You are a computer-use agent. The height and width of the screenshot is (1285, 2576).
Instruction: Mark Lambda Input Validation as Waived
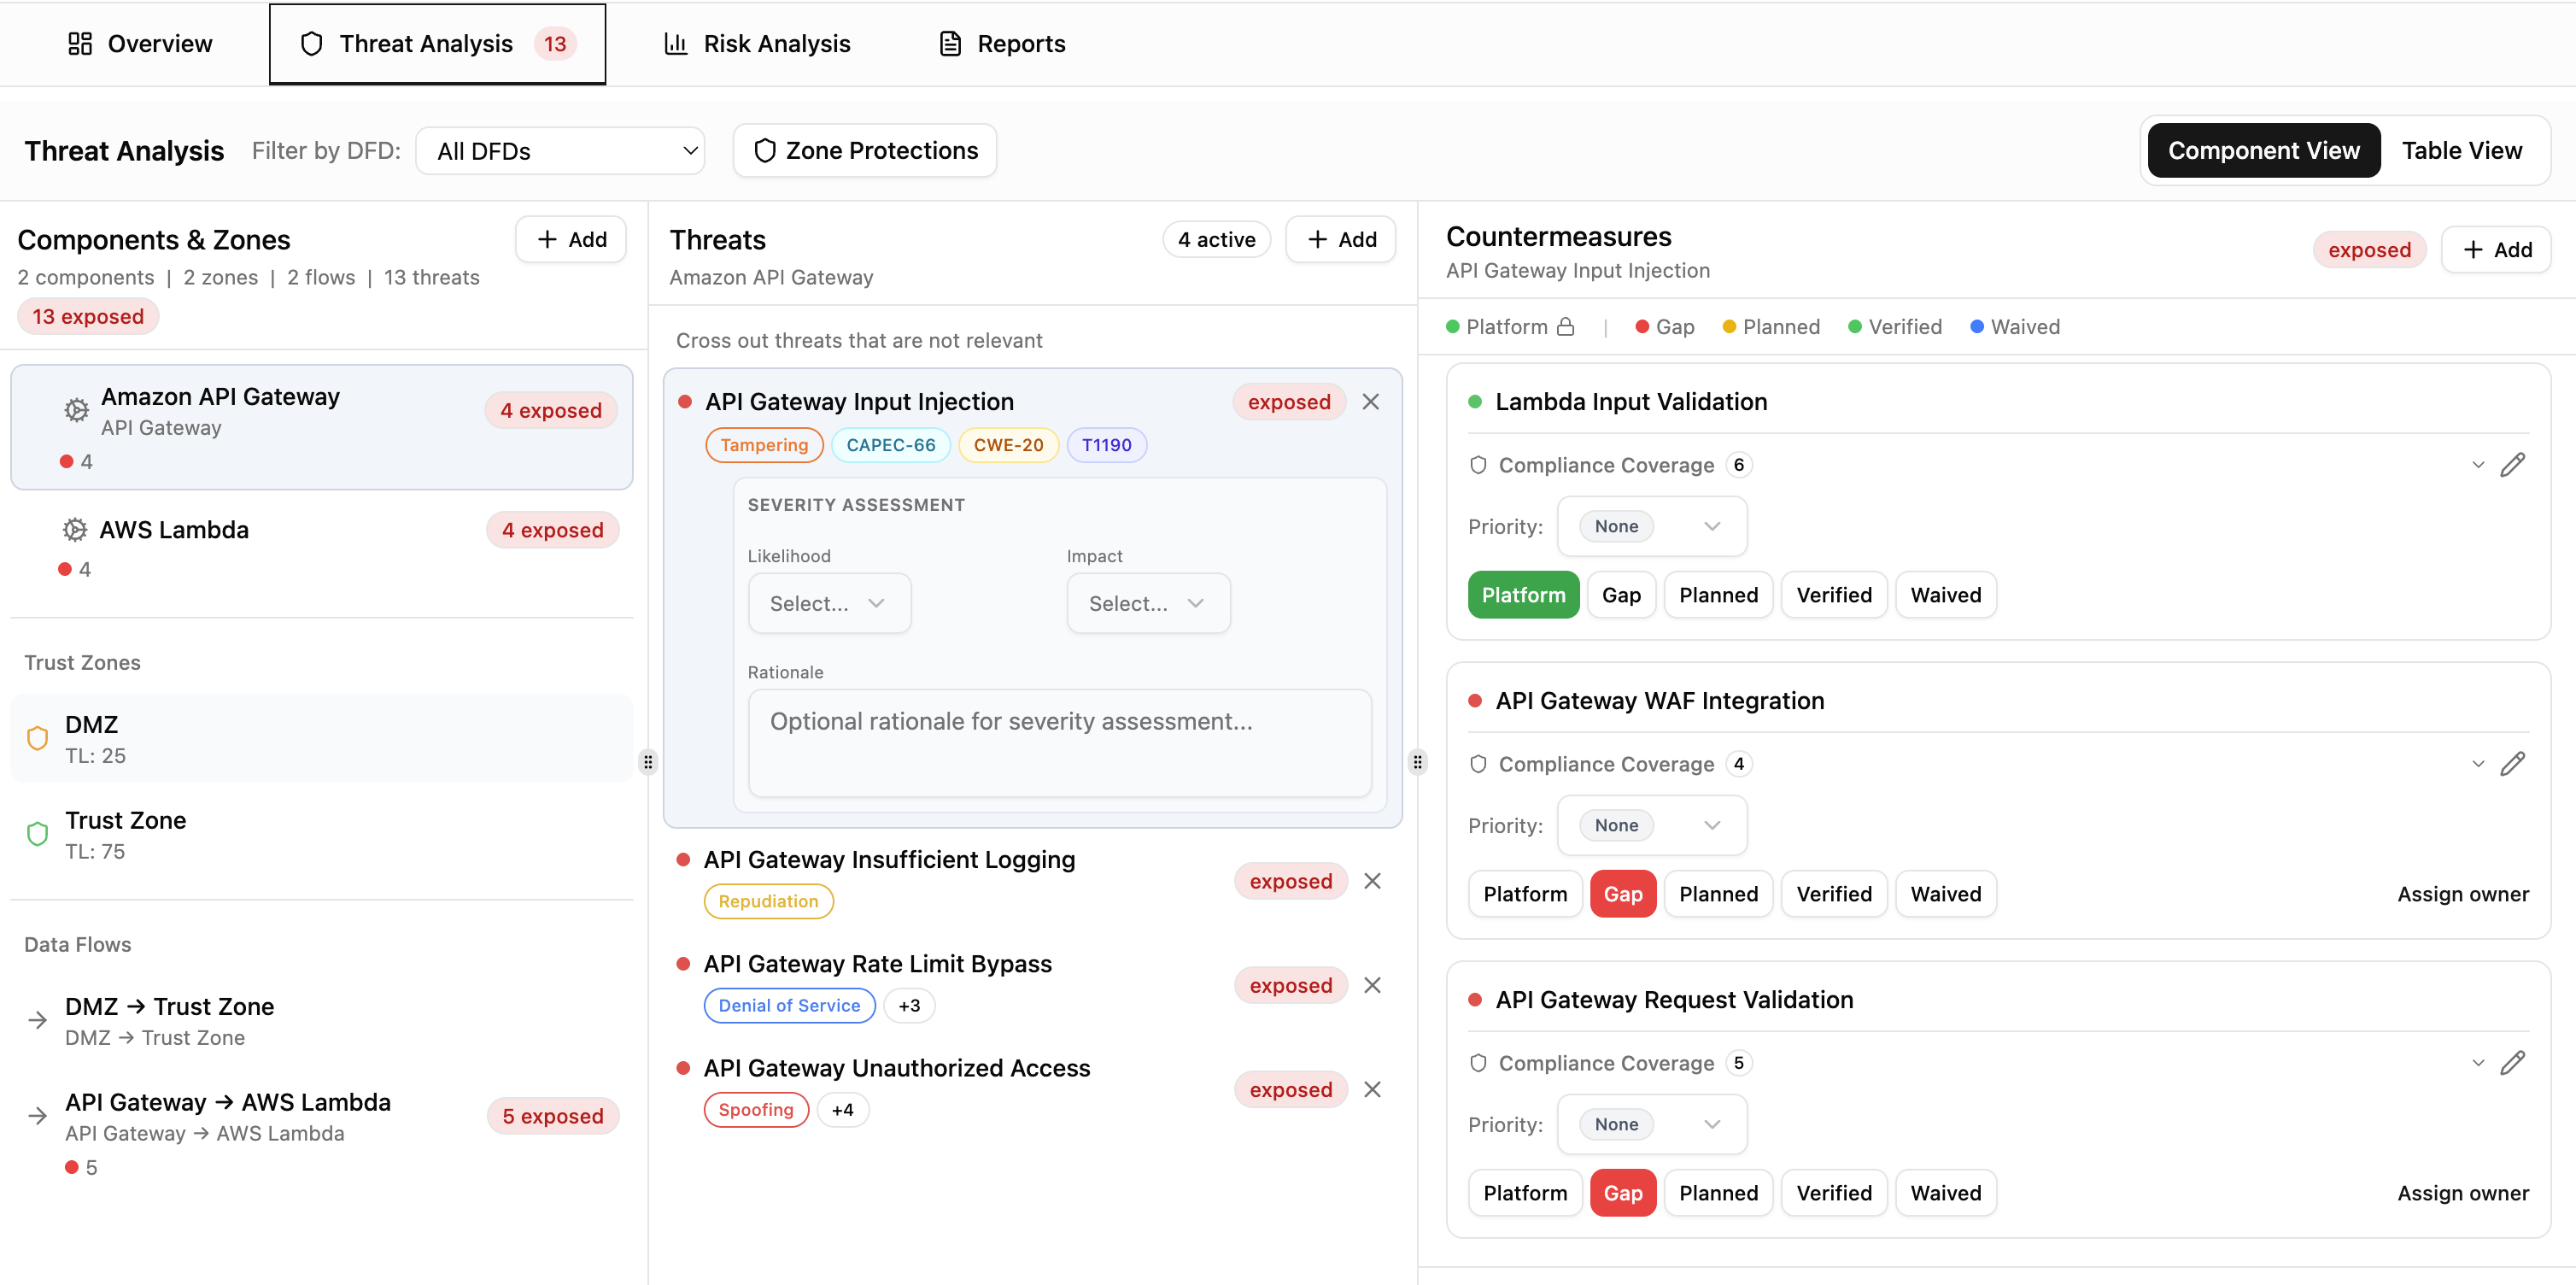[1945, 594]
